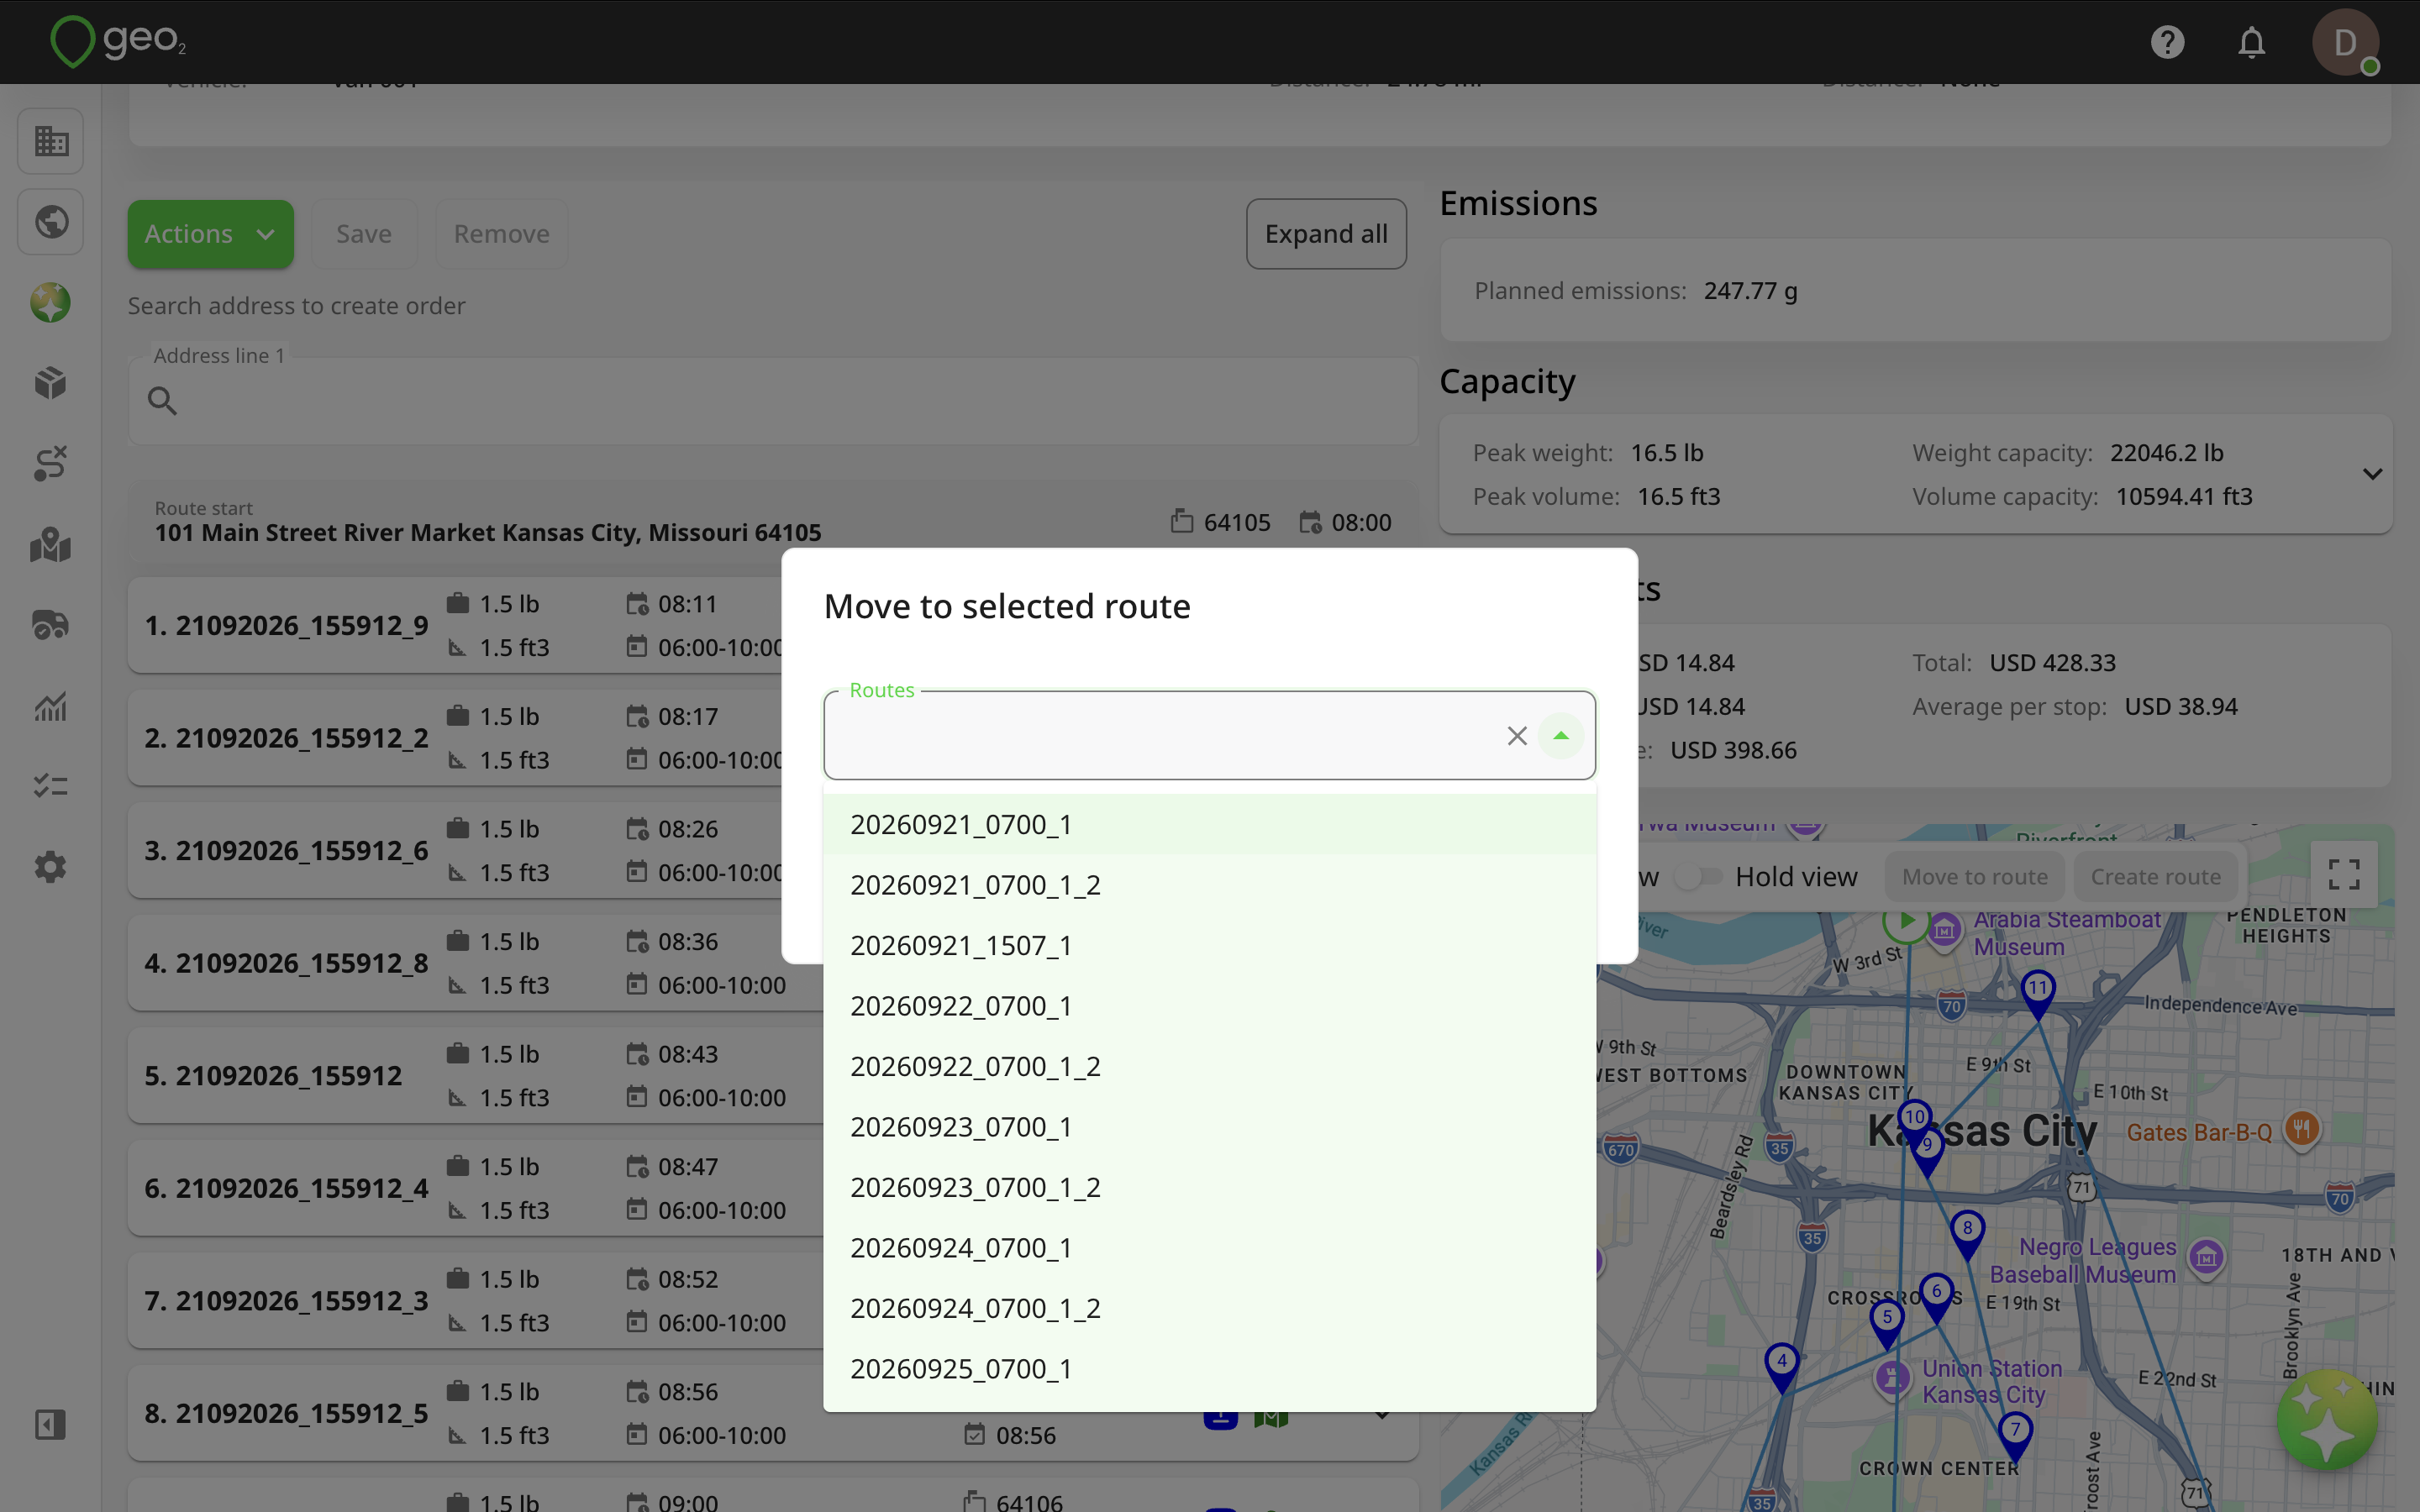Open the notifications bell
Image resolution: width=2420 pixels, height=1512 pixels.
[x=2251, y=42]
